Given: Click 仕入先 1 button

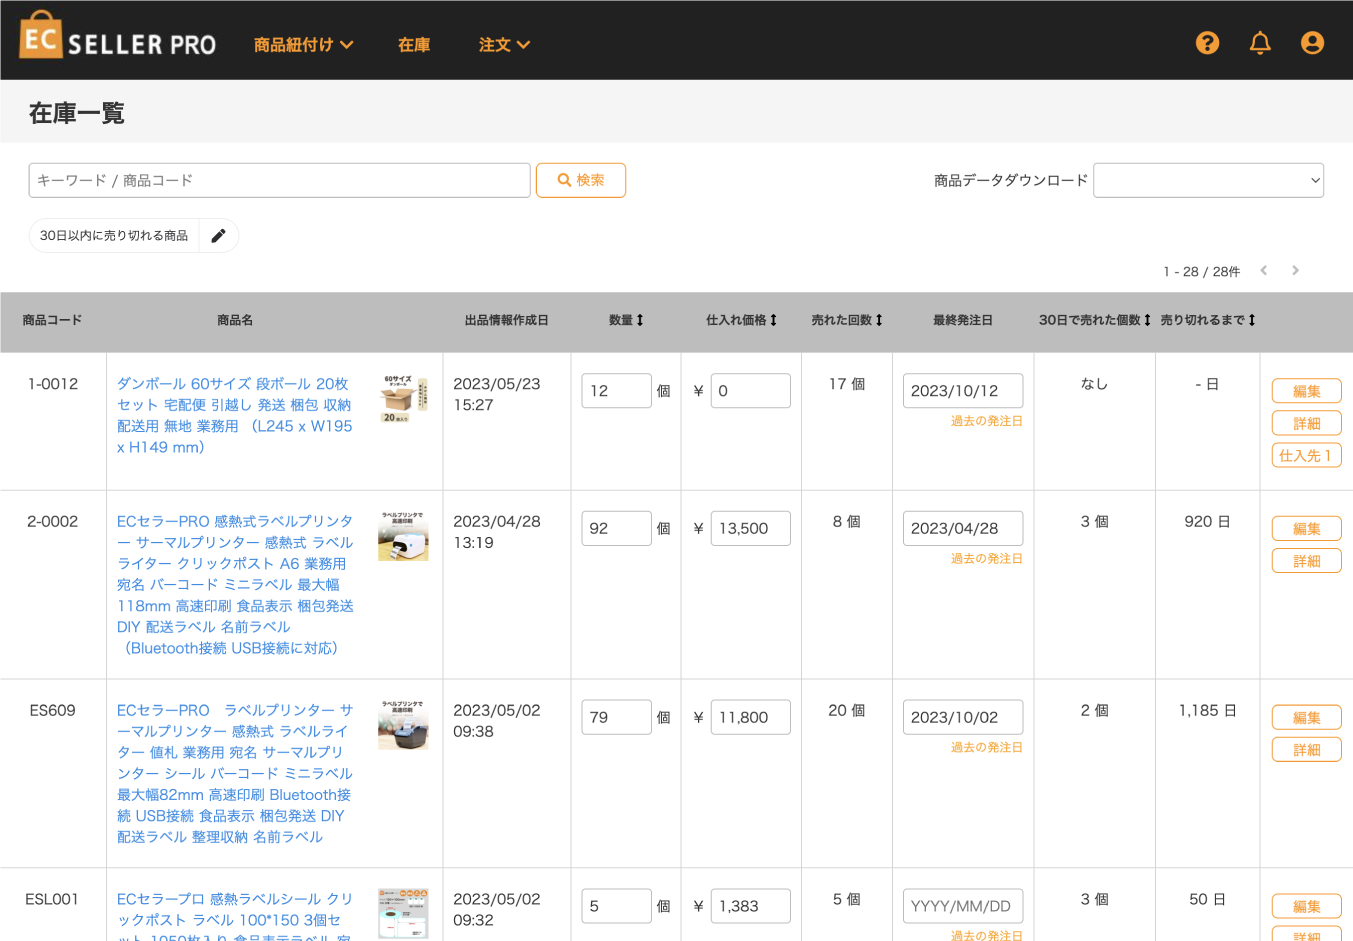Looking at the screenshot, I should coord(1306,455).
